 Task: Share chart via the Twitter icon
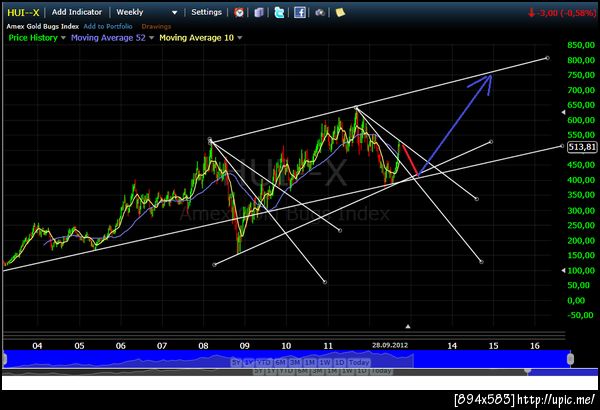(x=279, y=13)
